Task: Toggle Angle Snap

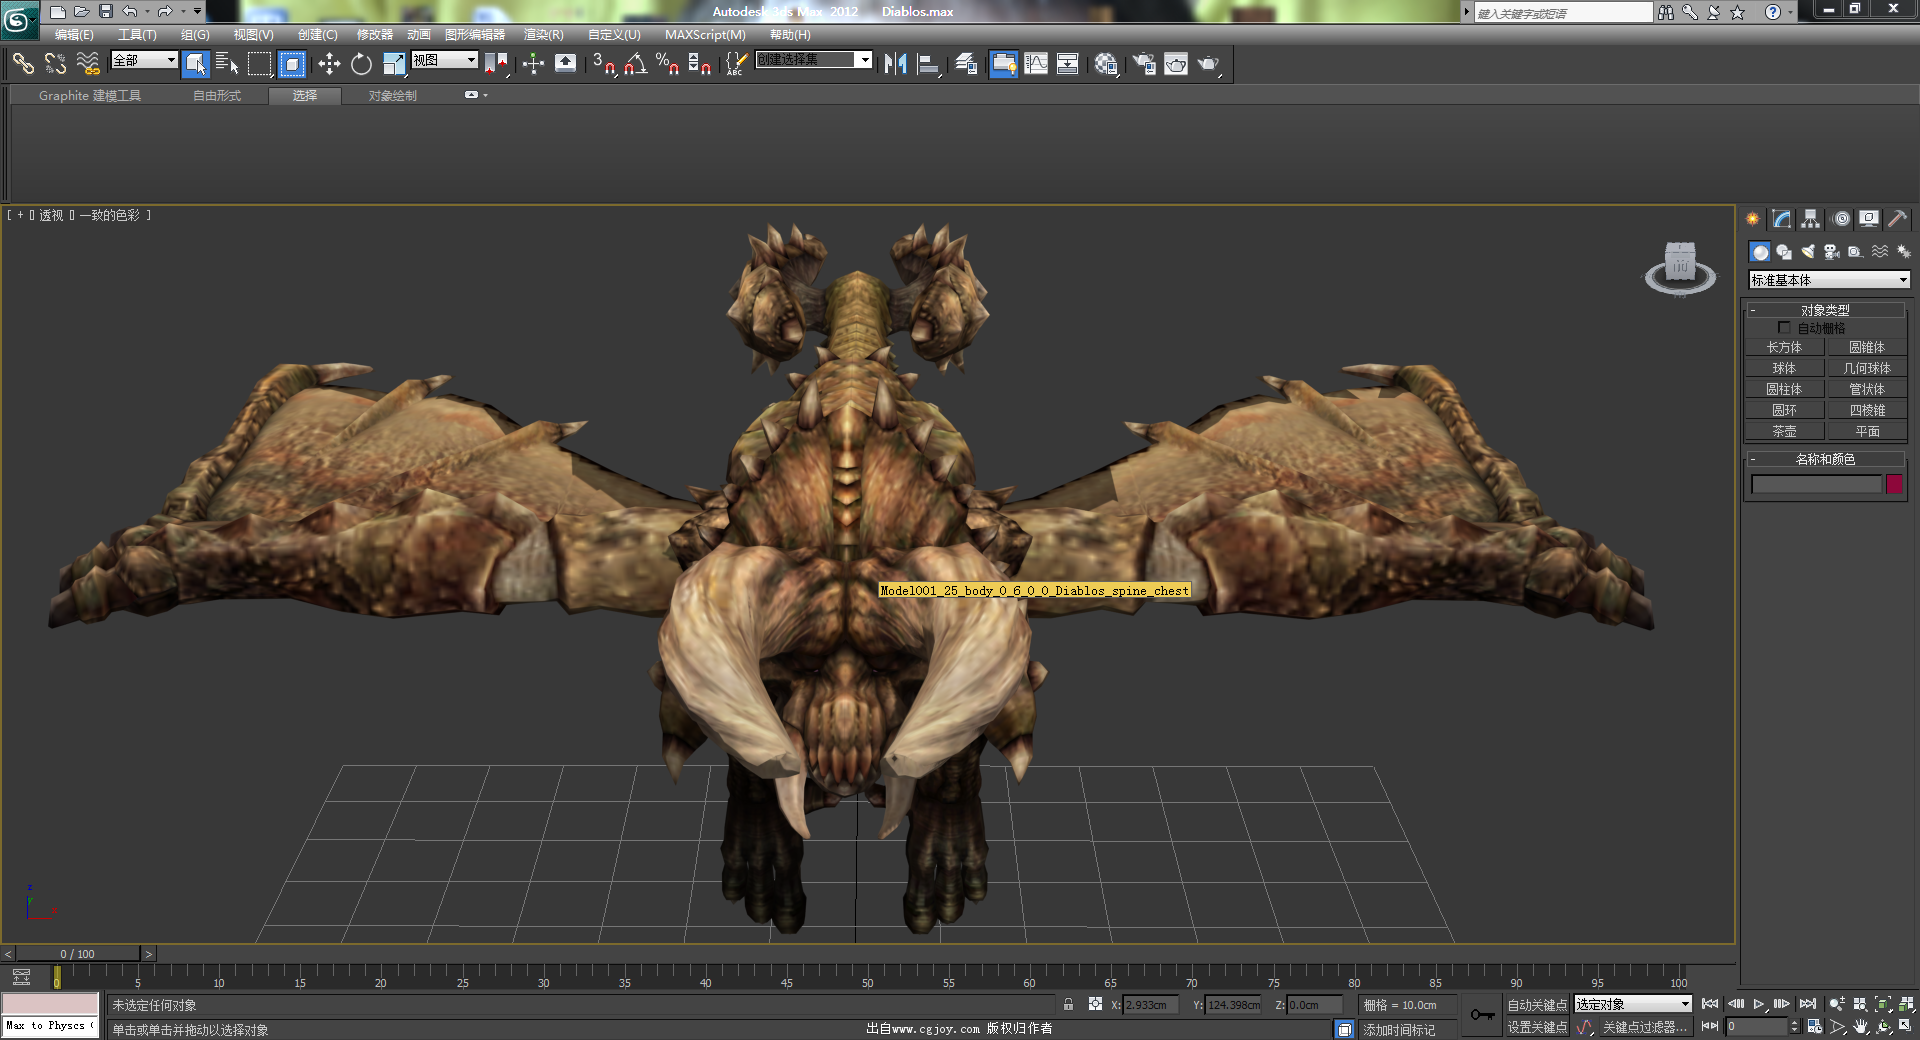Action: [635, 64]
